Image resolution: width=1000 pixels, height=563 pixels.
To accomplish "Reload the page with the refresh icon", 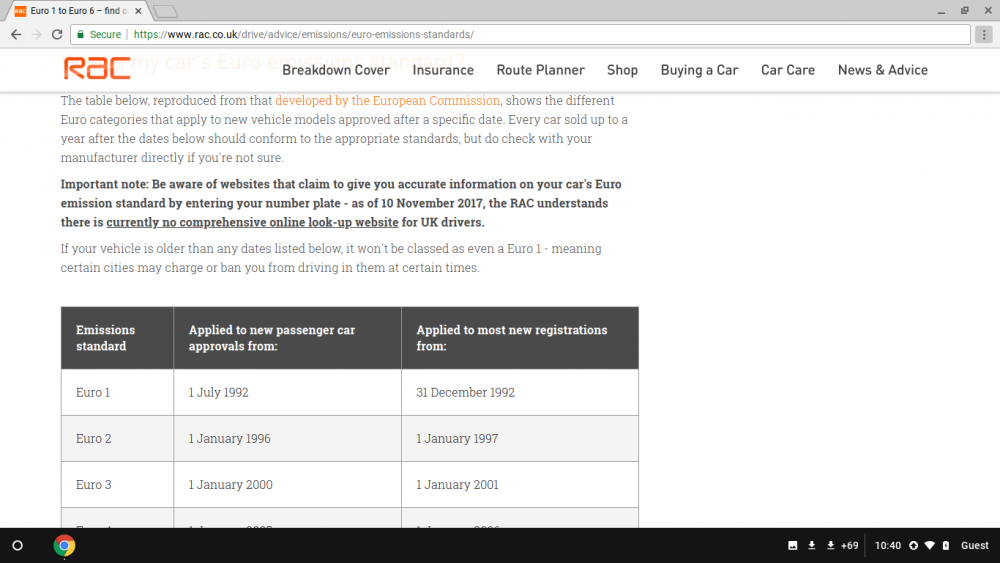I will pos(57,34).
